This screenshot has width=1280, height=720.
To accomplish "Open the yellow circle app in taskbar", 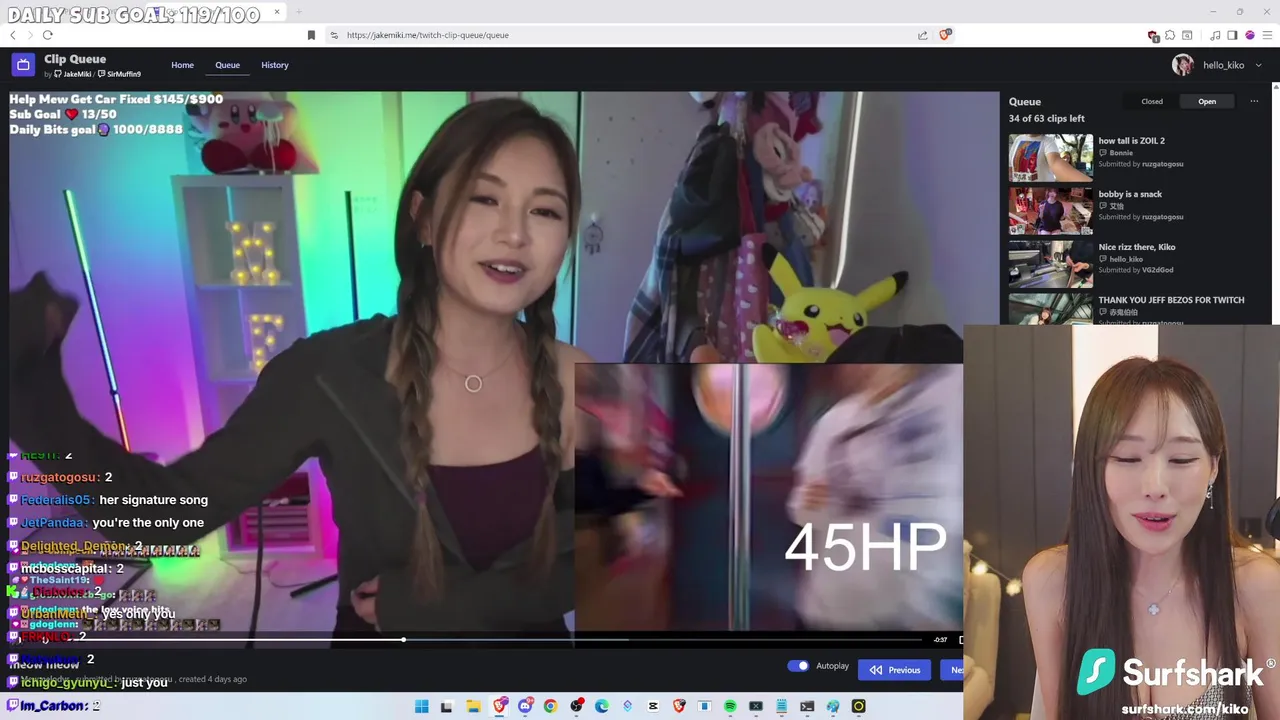I will click(858, 706).
